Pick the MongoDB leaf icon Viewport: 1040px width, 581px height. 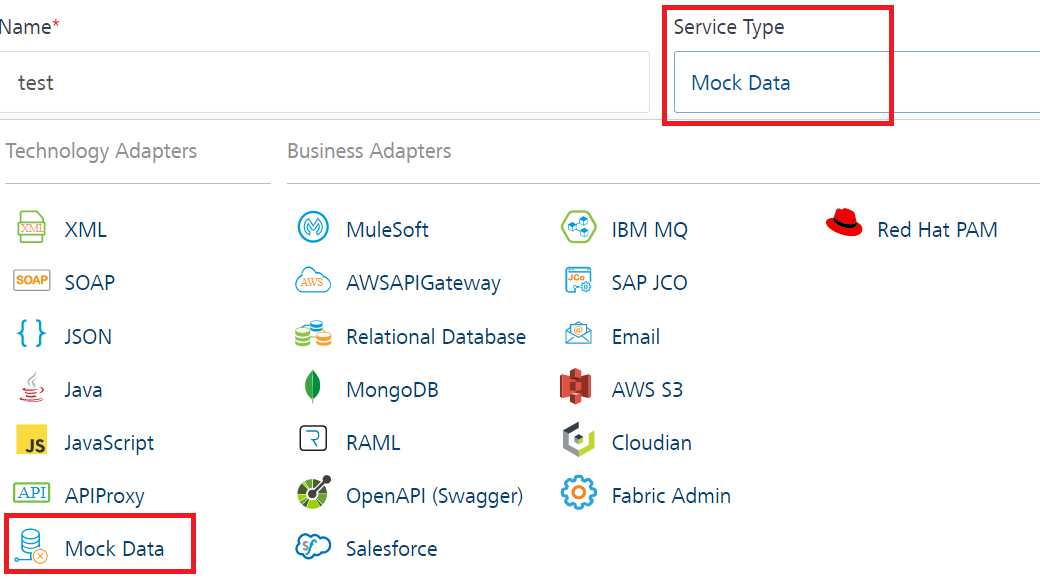313,388
